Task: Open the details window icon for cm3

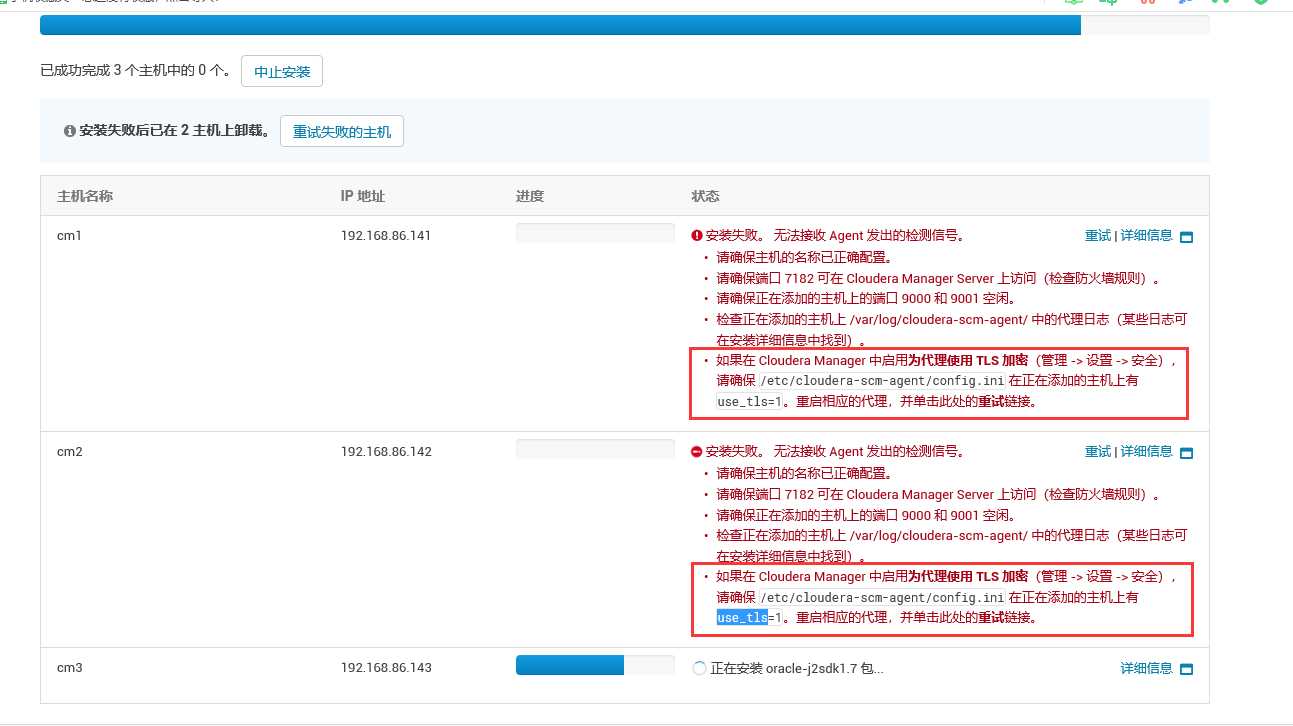Action: (x=1187, y=669)
